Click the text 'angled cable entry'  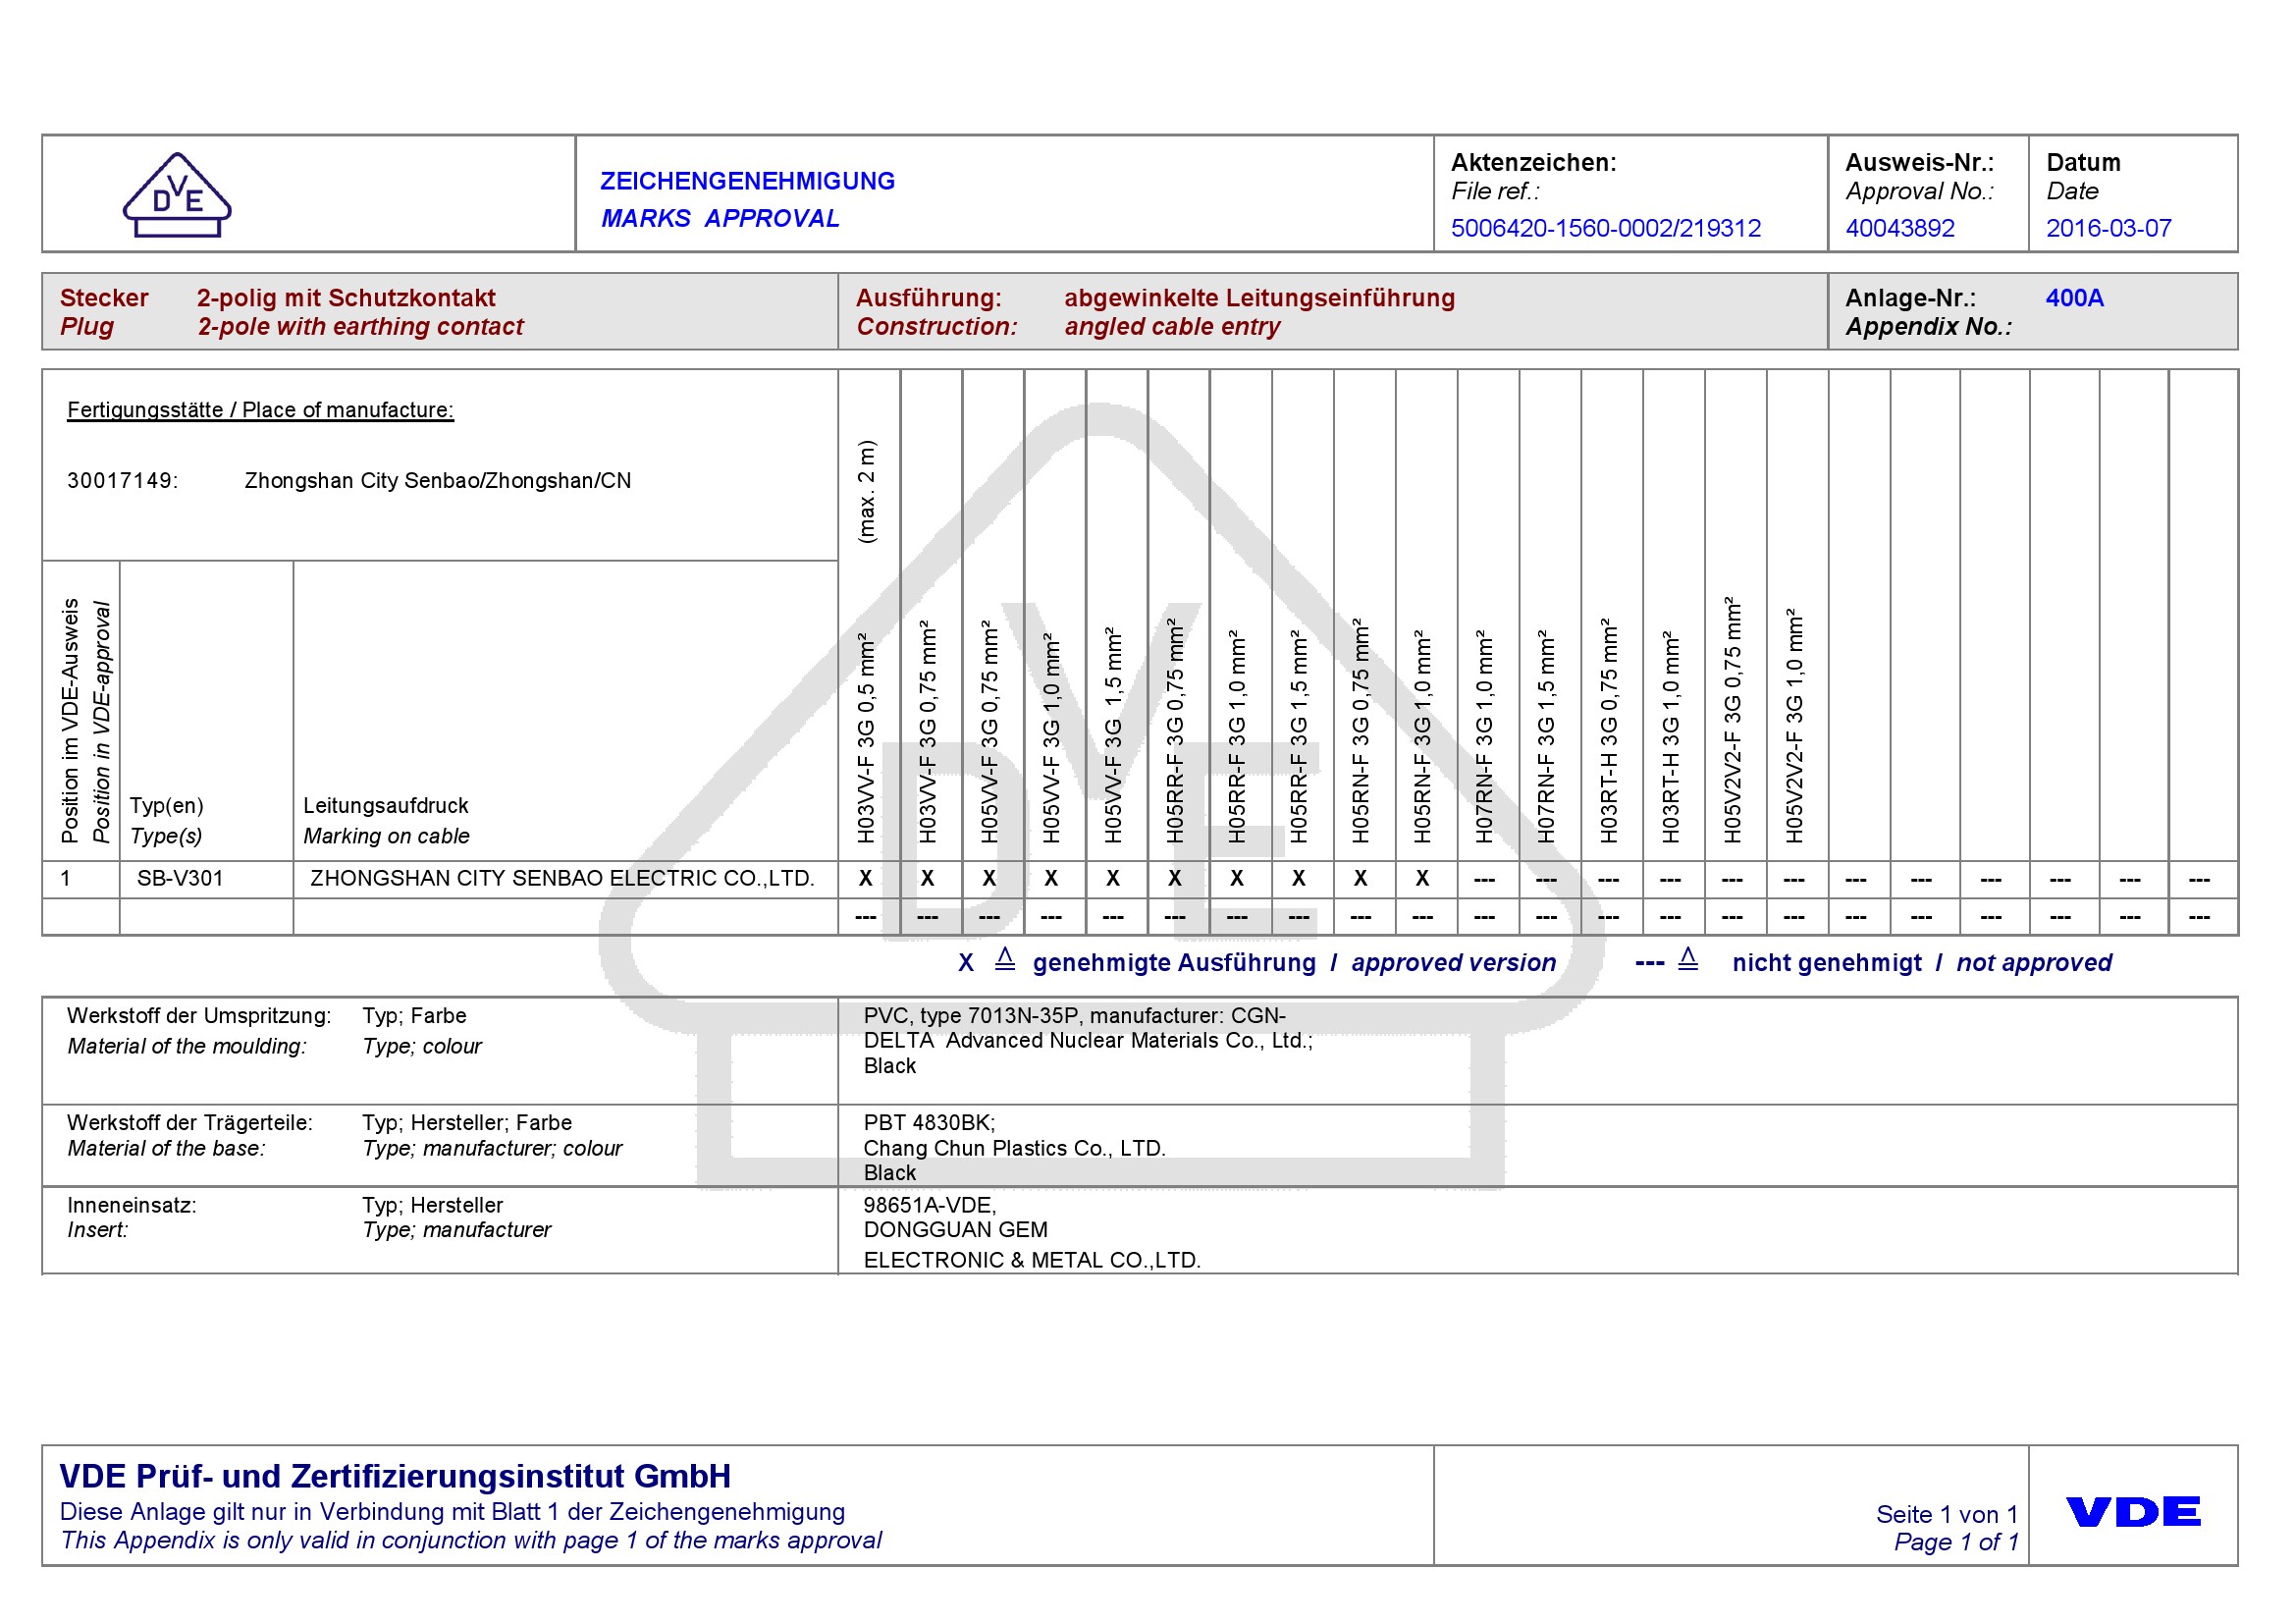(x=1172, y=327)
